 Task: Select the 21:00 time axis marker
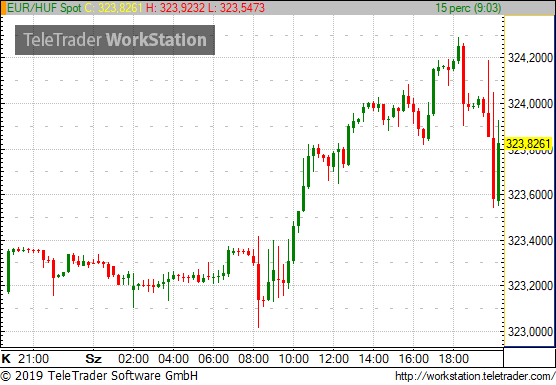33,359
